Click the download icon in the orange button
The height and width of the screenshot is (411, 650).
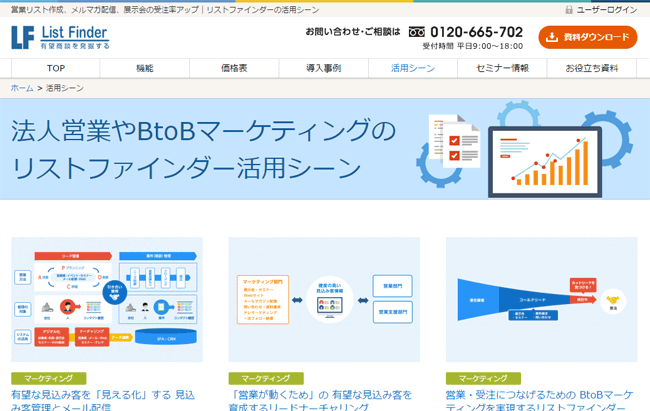551,37
